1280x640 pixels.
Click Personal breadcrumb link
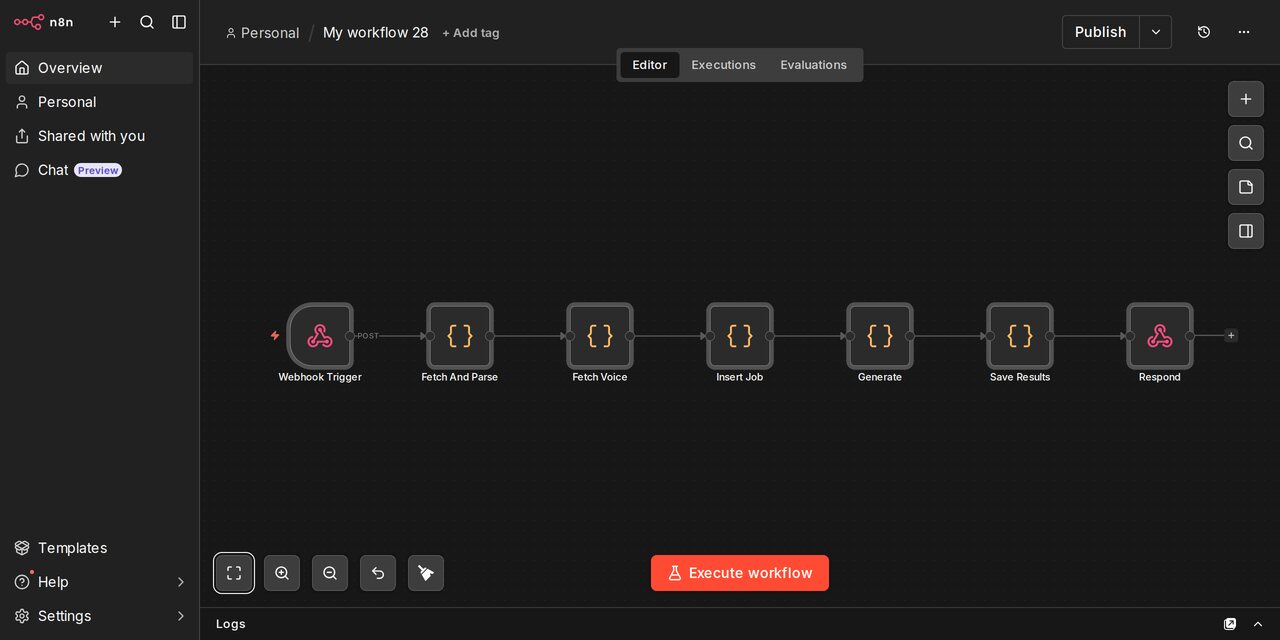tap(262, 33)
